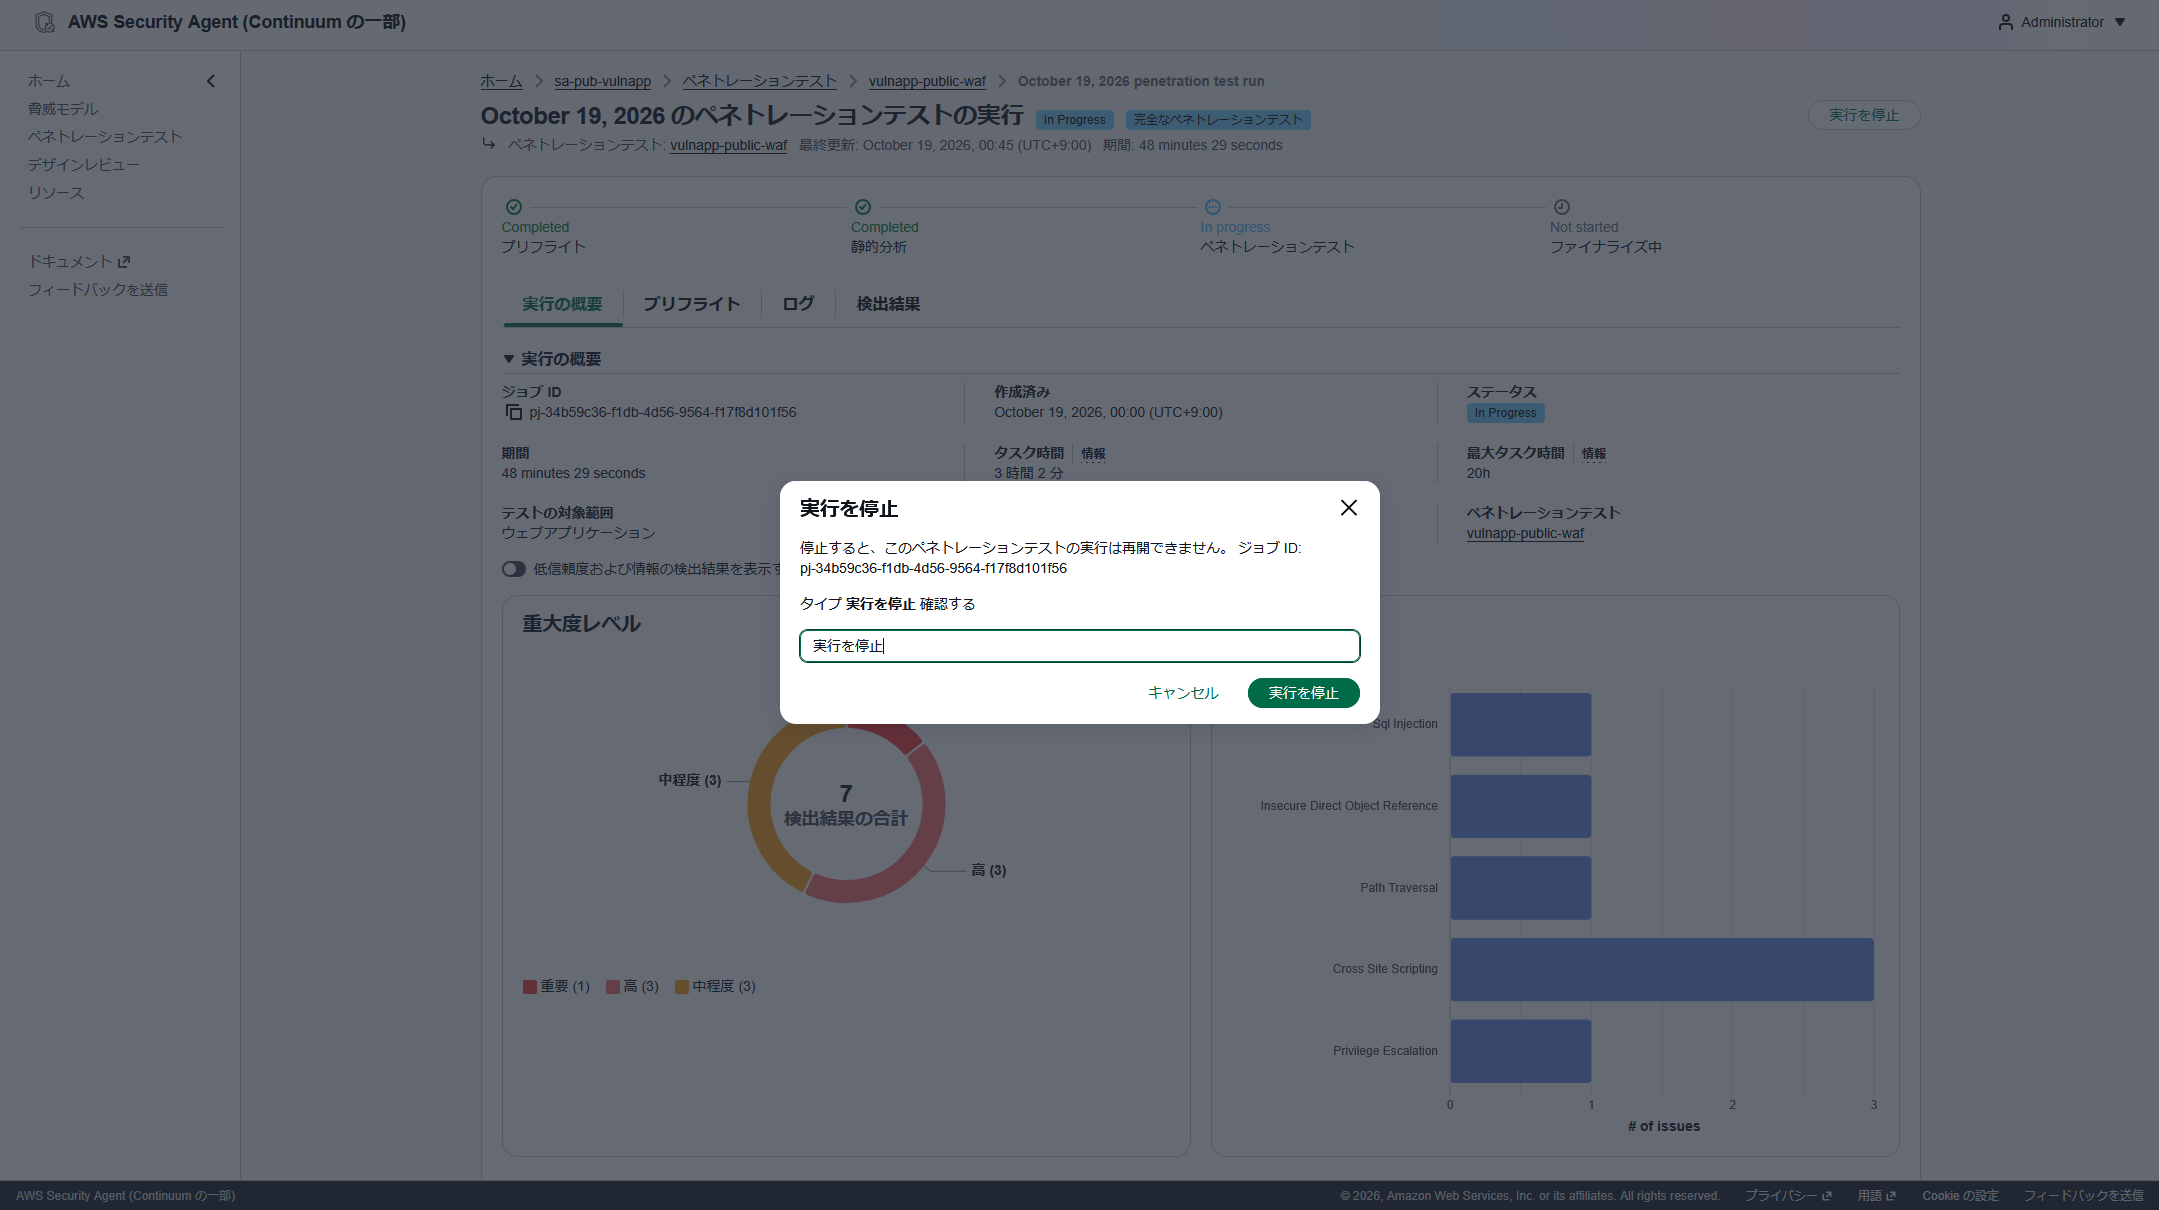
Task: Click the Cross Site Scripting bar
Action: [x=1662, y=969]
